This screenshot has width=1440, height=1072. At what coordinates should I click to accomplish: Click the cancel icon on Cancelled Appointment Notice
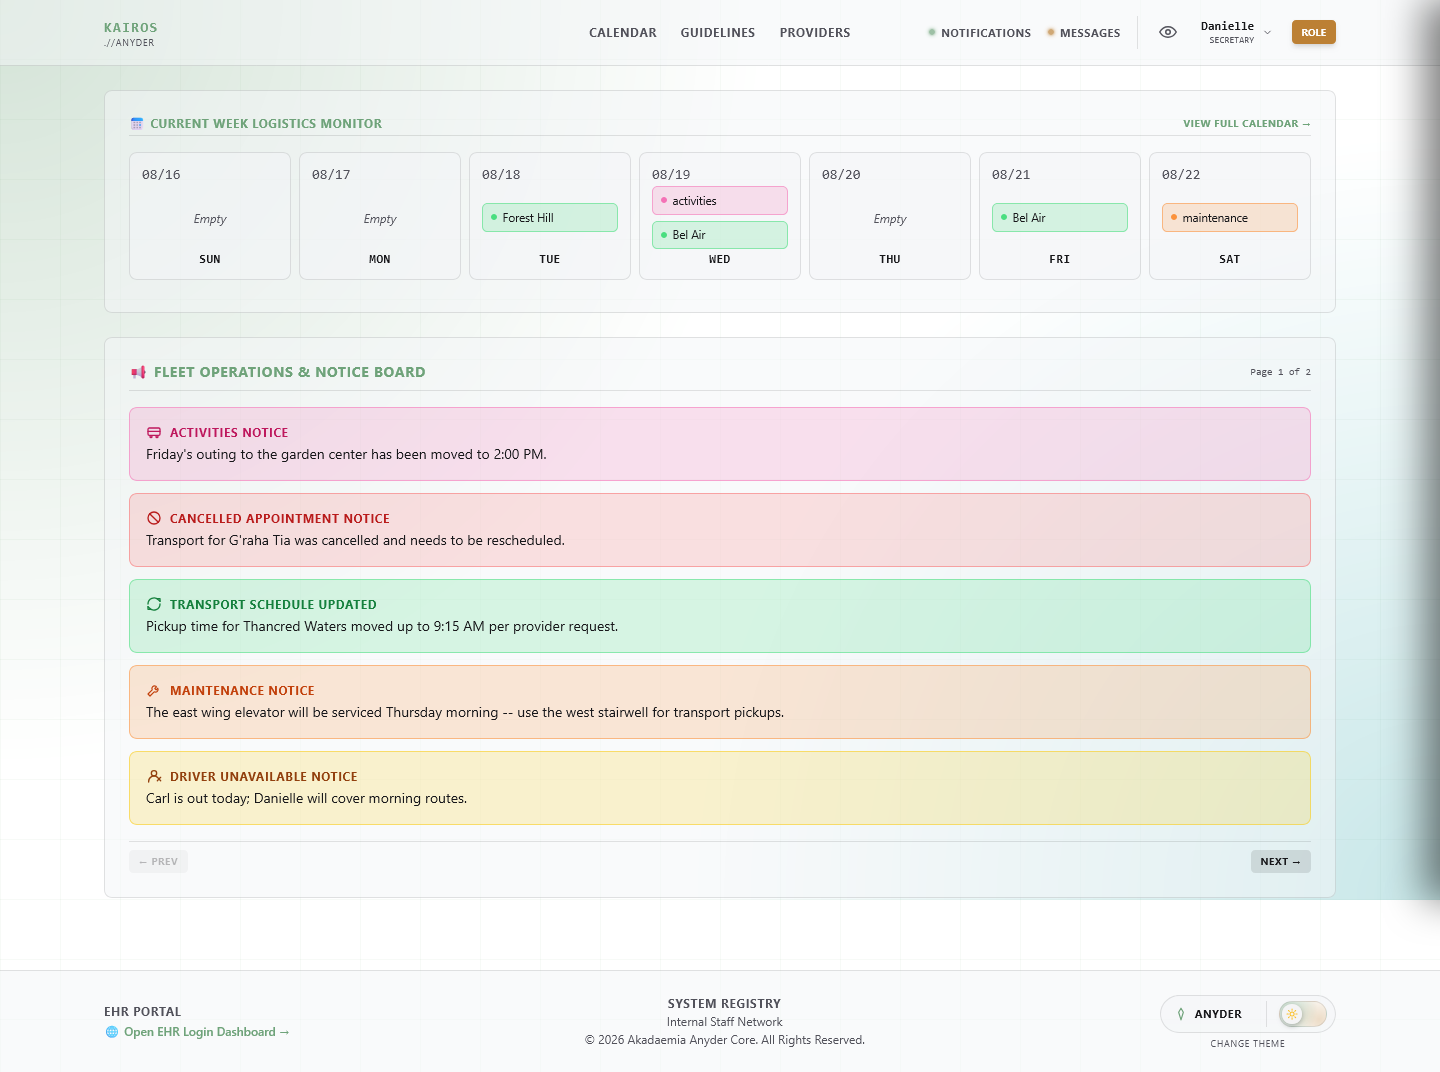pos(154,519)
